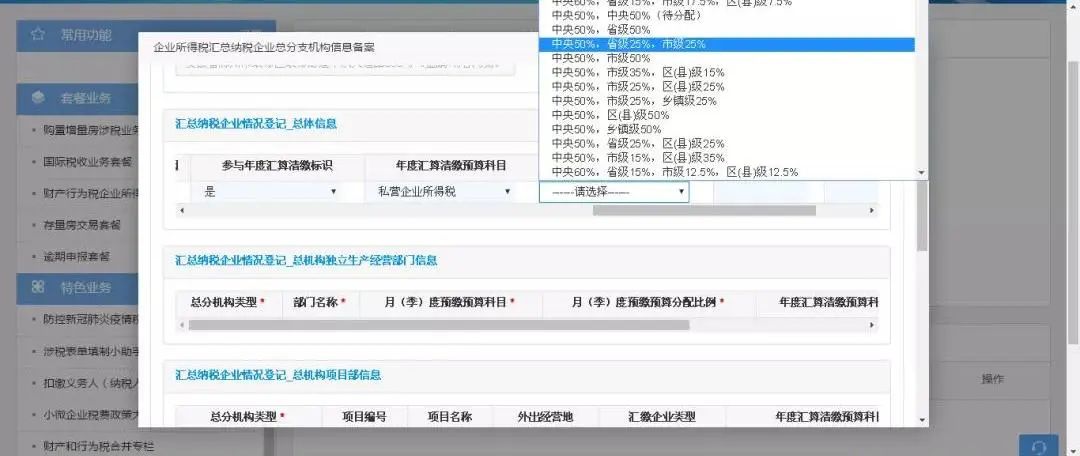This screenshot has height=456, width=1080.
Task: Choose option 中央50%，市级50%
Action: 727,59
